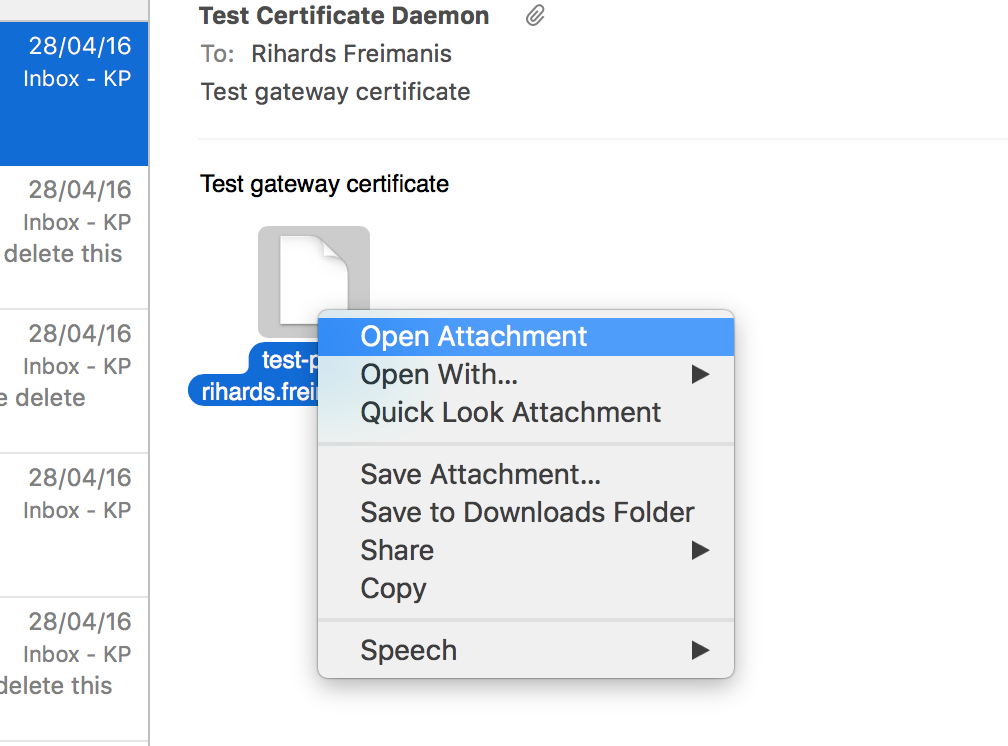Image resolution: width=1008 pixels, height=746 pixels.
Task: Choose 'Quick Look Attachment'
Action: coord(511,412)
